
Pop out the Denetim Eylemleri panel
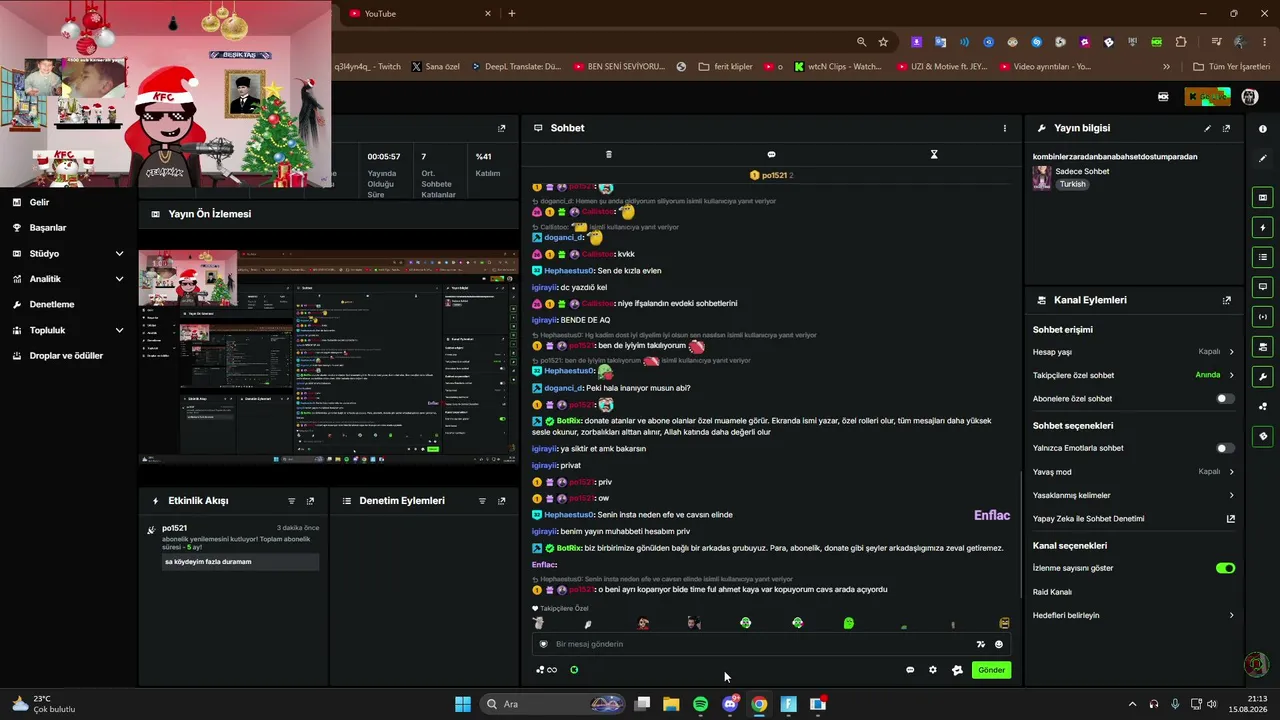tap(502, 501)
